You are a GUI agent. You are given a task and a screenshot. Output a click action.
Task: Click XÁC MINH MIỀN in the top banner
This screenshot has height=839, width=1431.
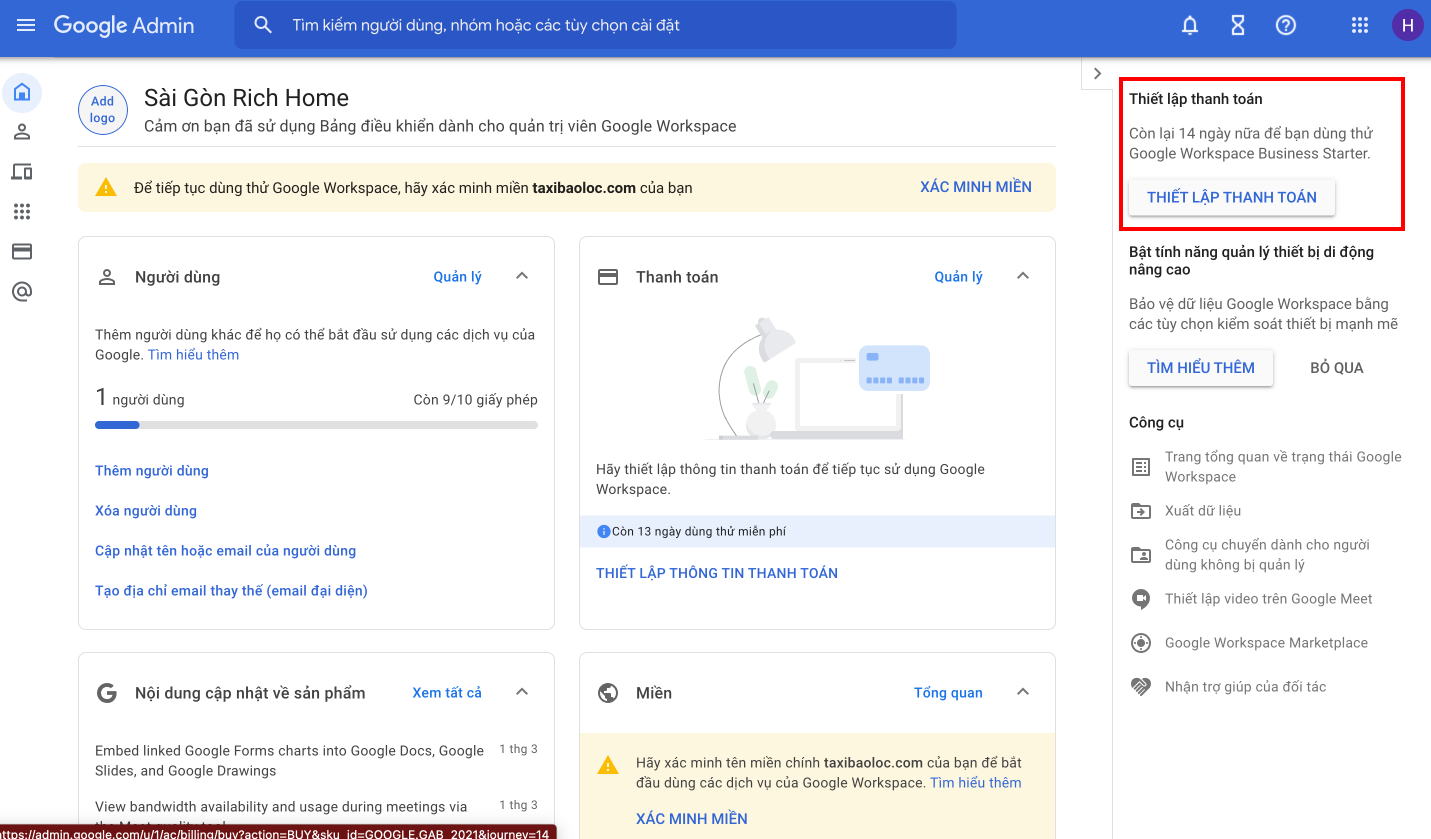[975, 187]
